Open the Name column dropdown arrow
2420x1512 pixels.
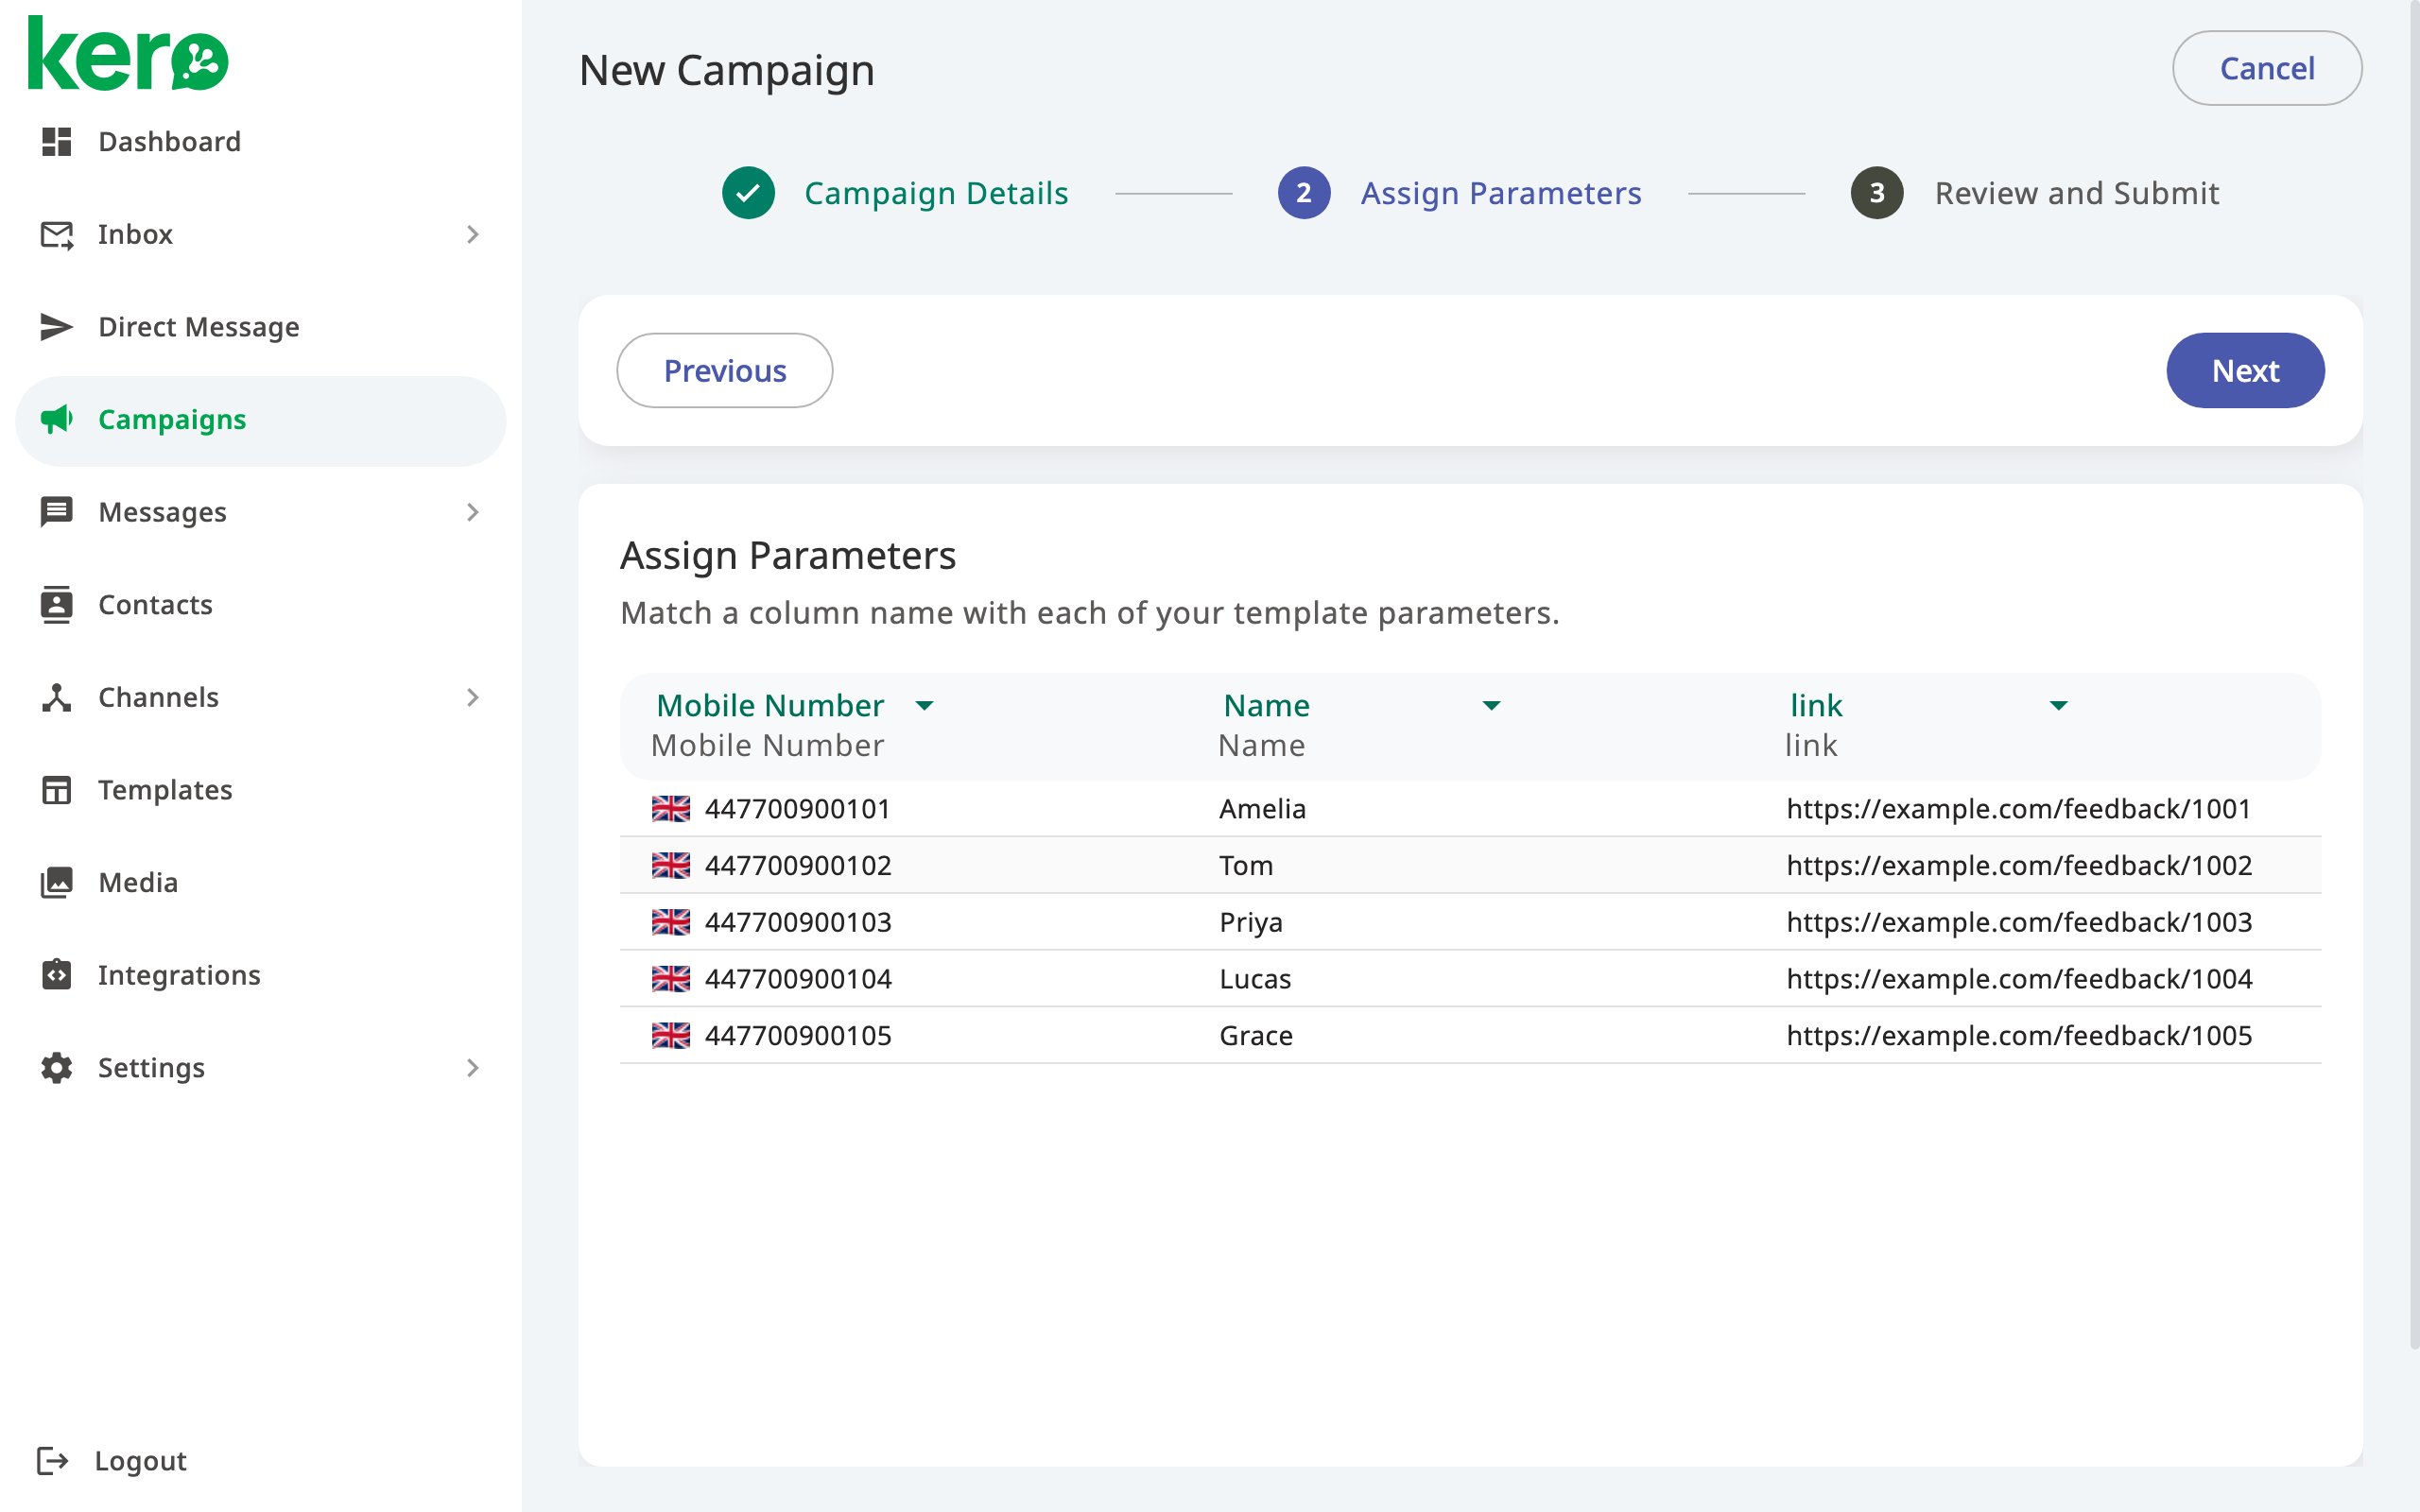tap(1491, 706)
